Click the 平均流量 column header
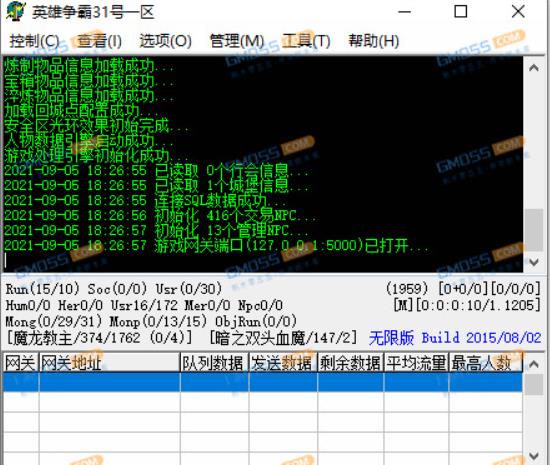The height and width of the screenshot is (465, 550). (416, 363)
